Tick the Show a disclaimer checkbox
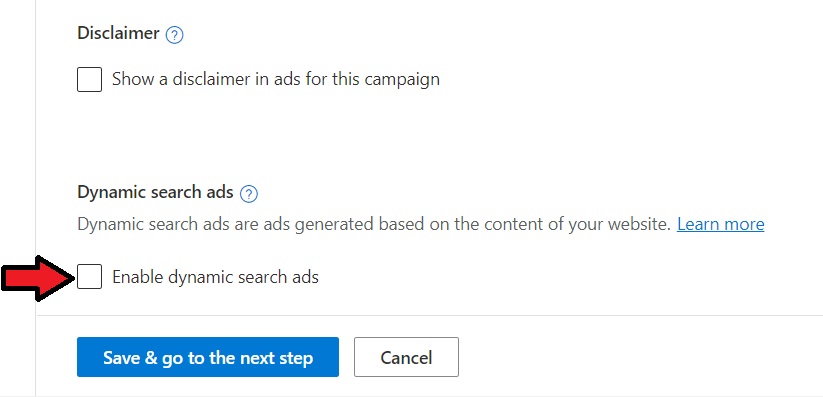This screenshot has width=823, height=397. click(89, 79)
